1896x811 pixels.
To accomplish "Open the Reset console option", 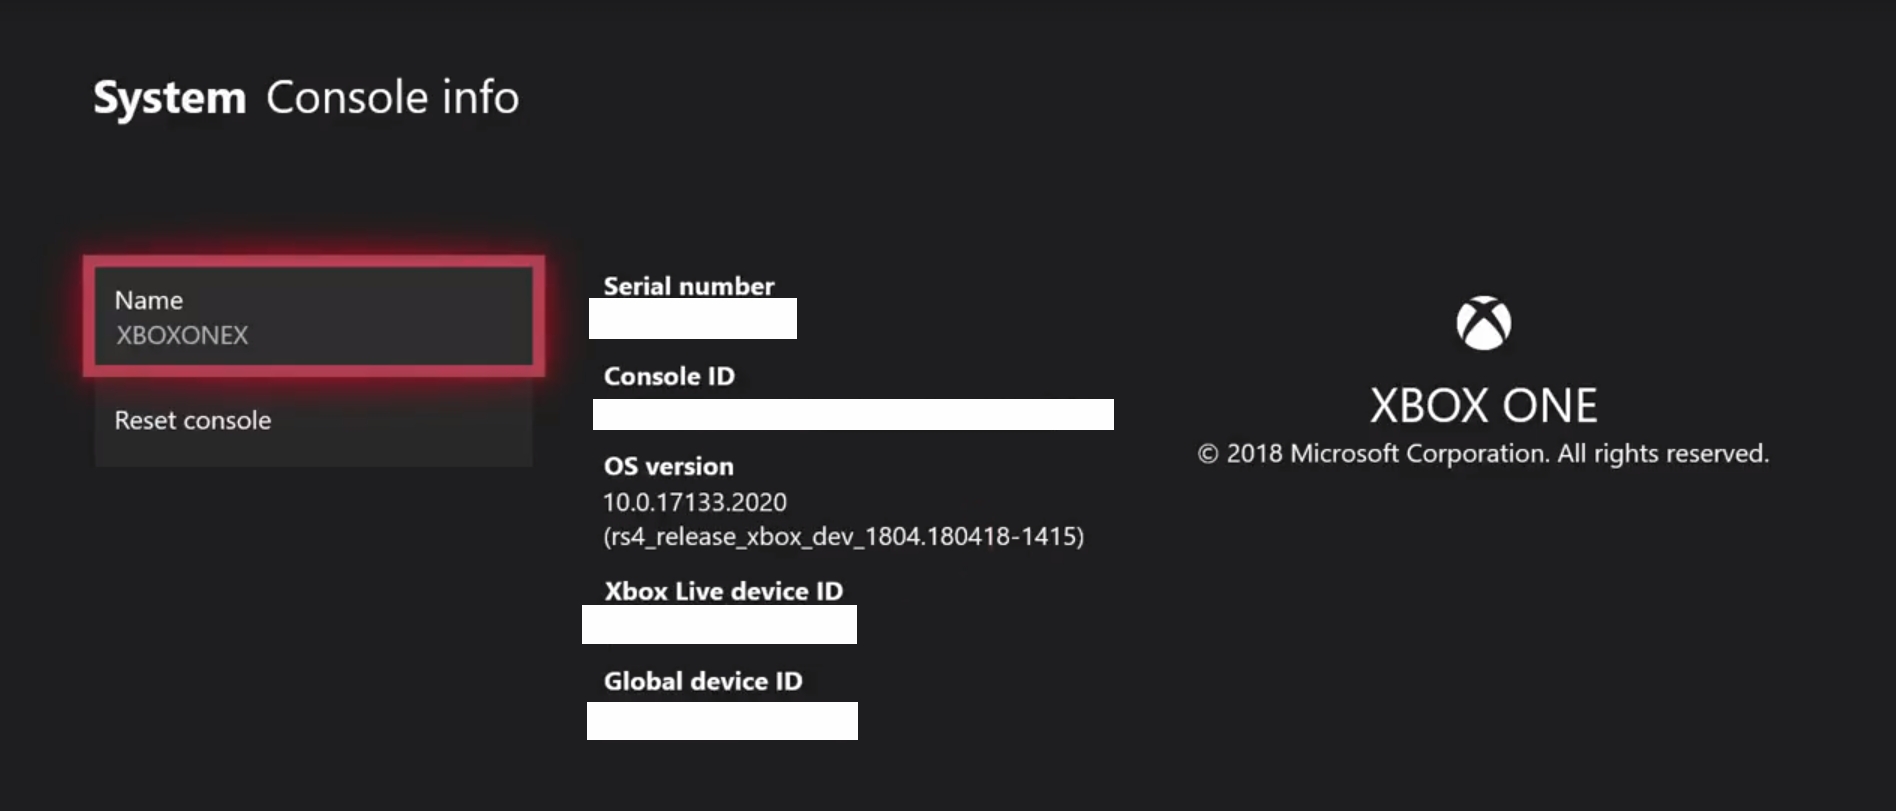I will (x=190, y=420).
